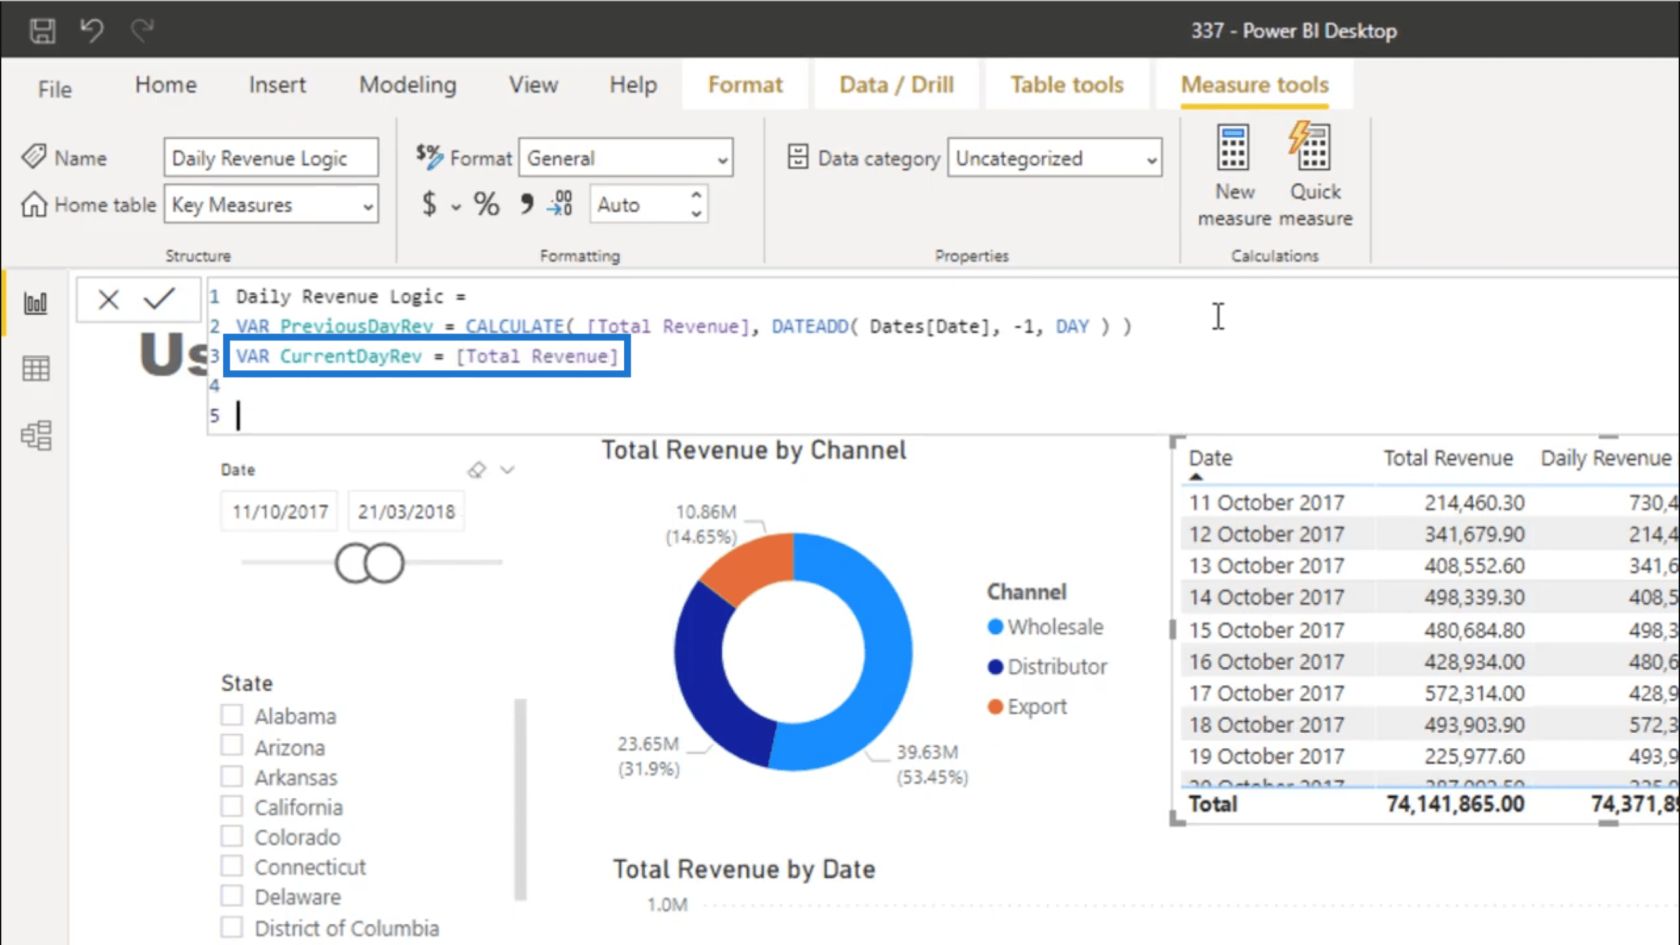
Task: Tick the California checkbox
Action: (x=232, y=807)
